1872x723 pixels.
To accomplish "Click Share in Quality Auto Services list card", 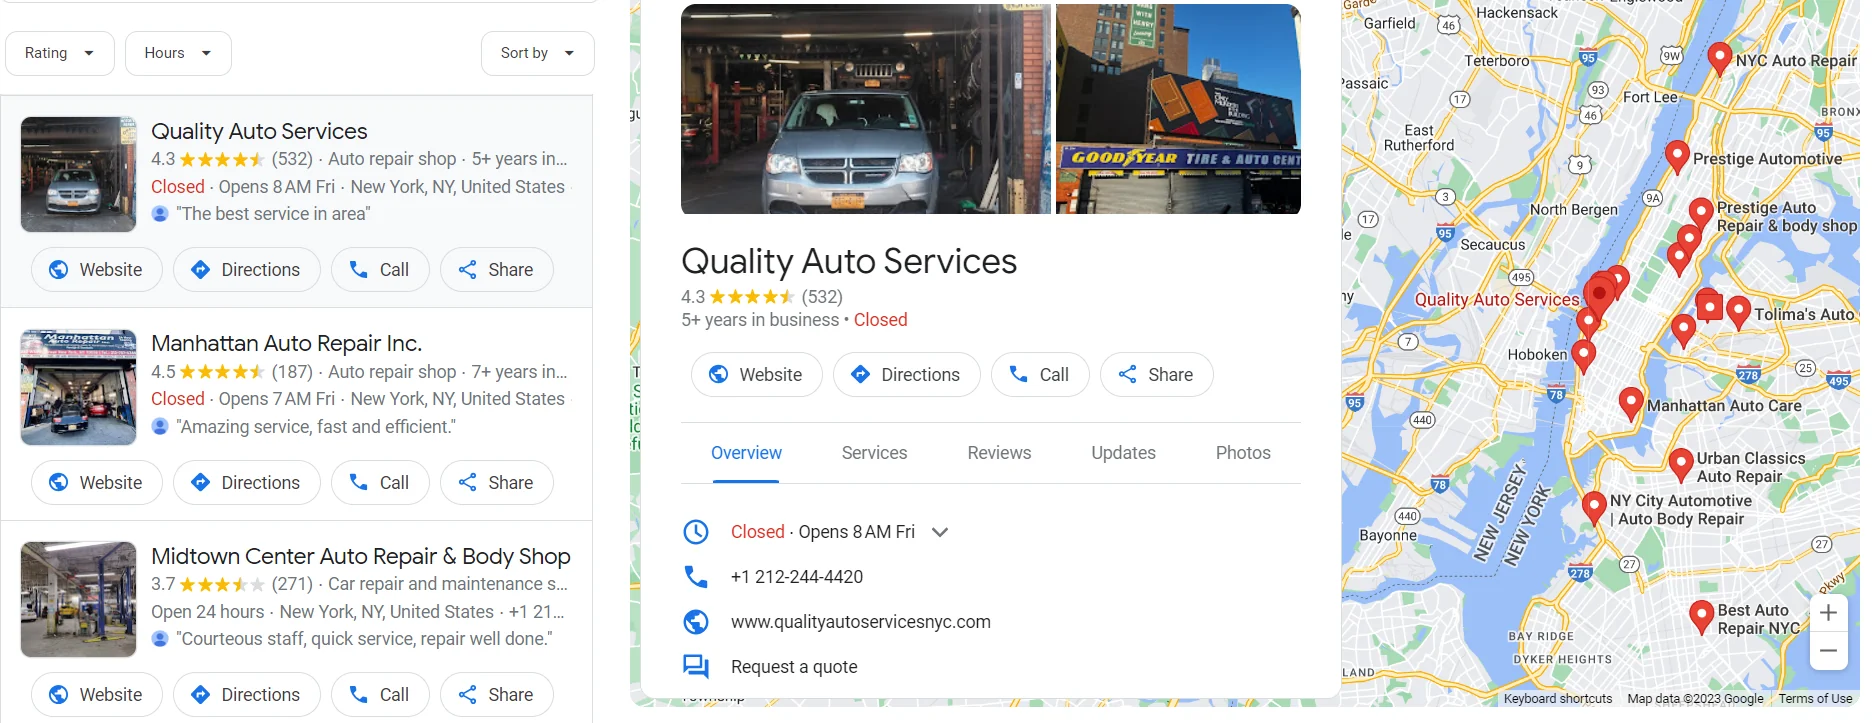I will tap(496, 270).
